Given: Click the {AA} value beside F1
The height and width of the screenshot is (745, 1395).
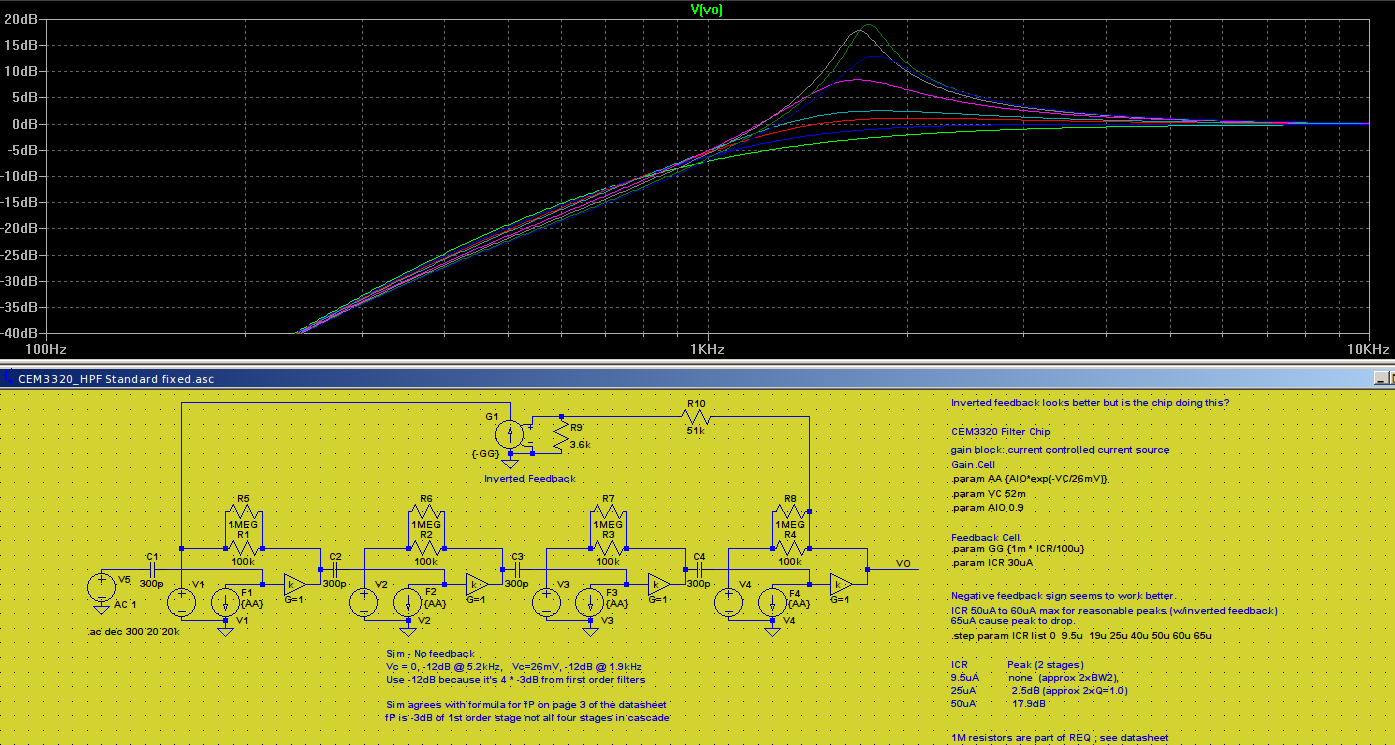Looking at the screenshot, I should 253,604.
